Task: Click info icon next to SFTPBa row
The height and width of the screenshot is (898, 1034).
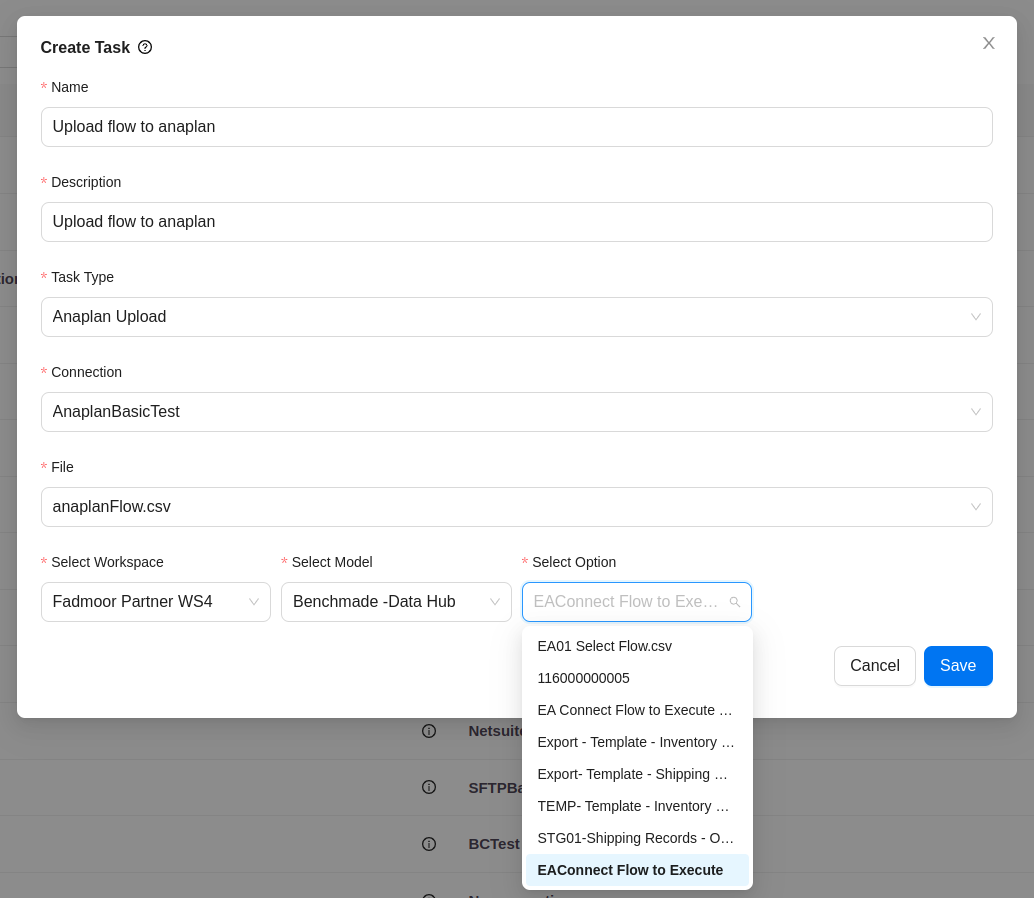Action: (x=429, y=787)
